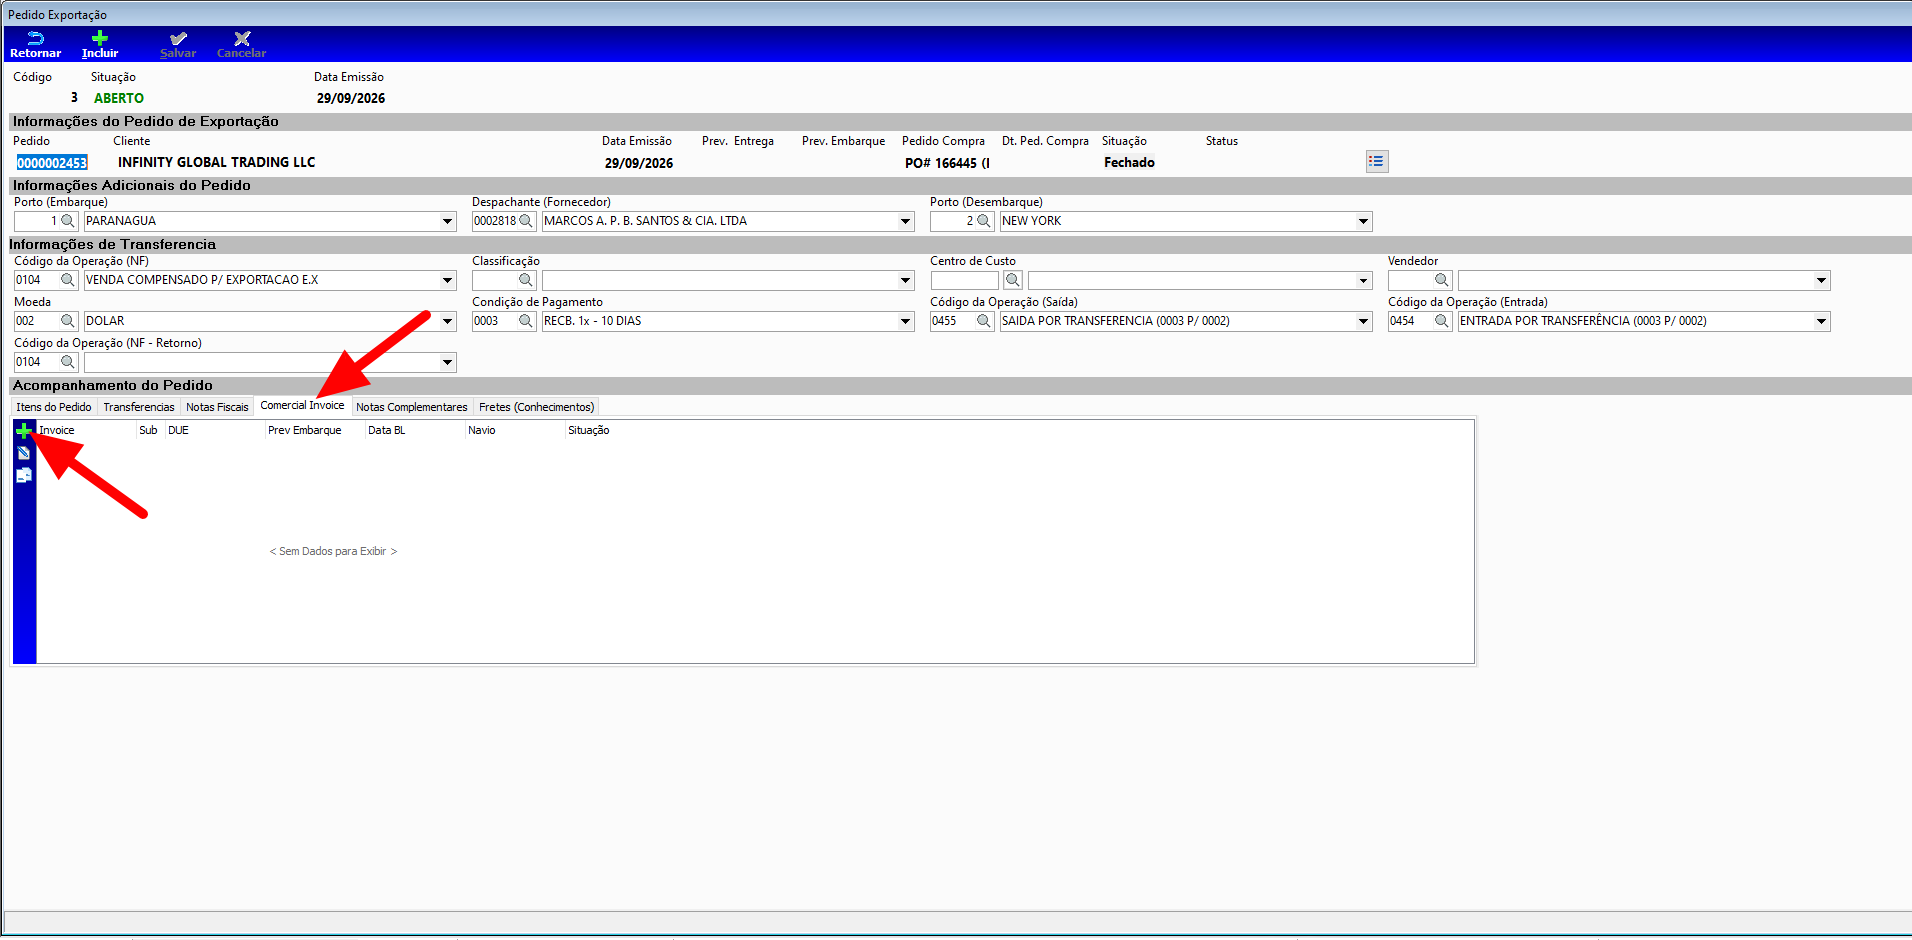Expand RECB. 1x - 10 DIAS dropdown
The height and width of the screenshot is (940, 1912).
coord(905,321)
